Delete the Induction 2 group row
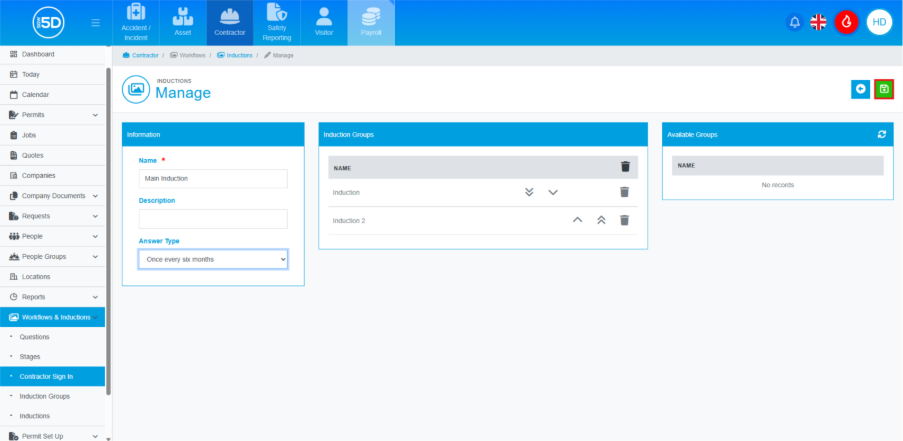 (x=624, y=220)
